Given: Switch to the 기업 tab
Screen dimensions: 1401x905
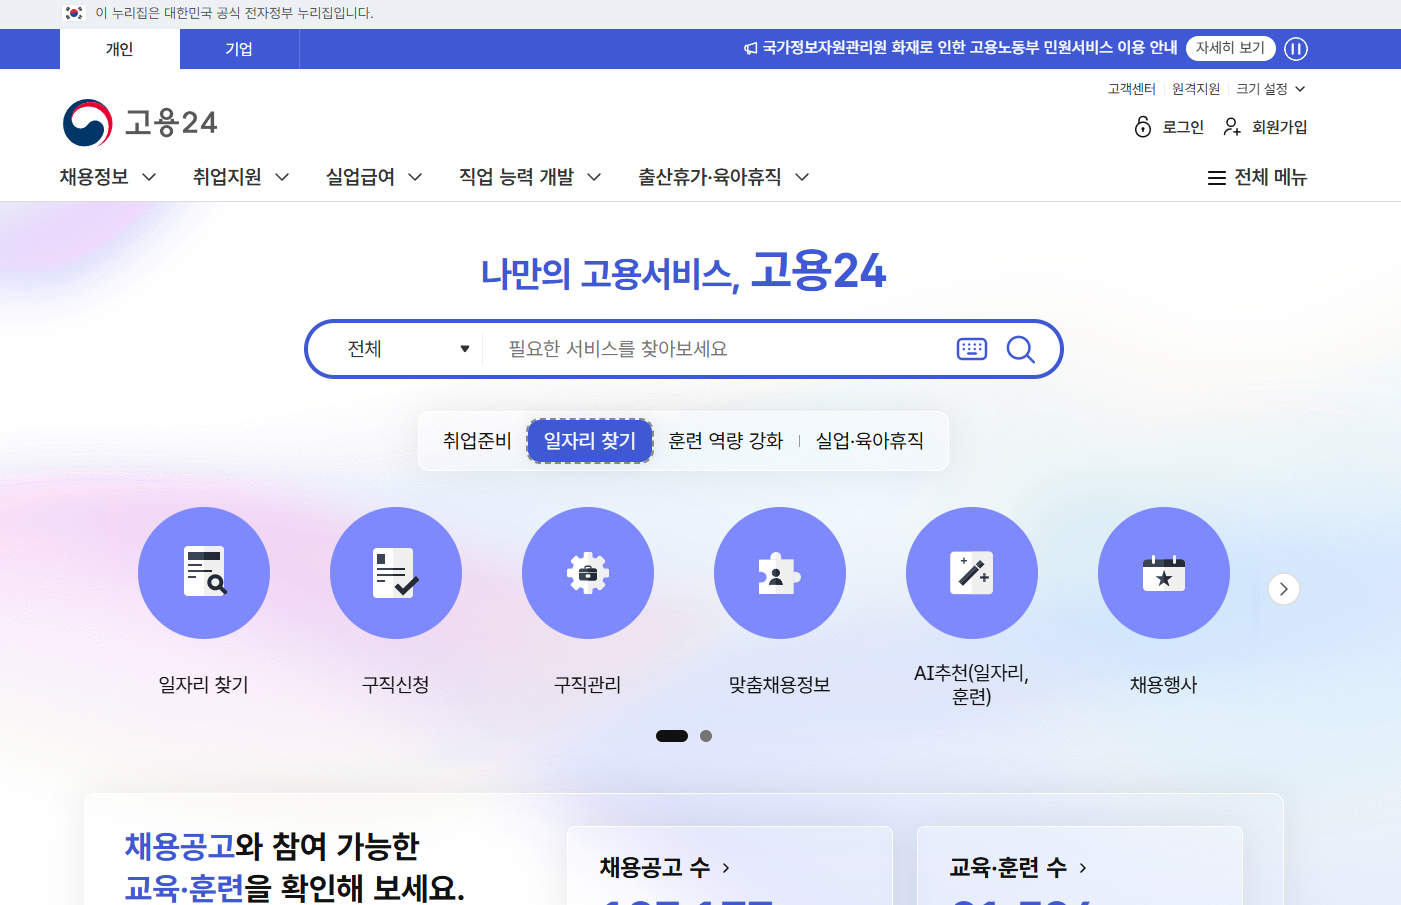Looking at the screenshot, I should click(239, 48).
